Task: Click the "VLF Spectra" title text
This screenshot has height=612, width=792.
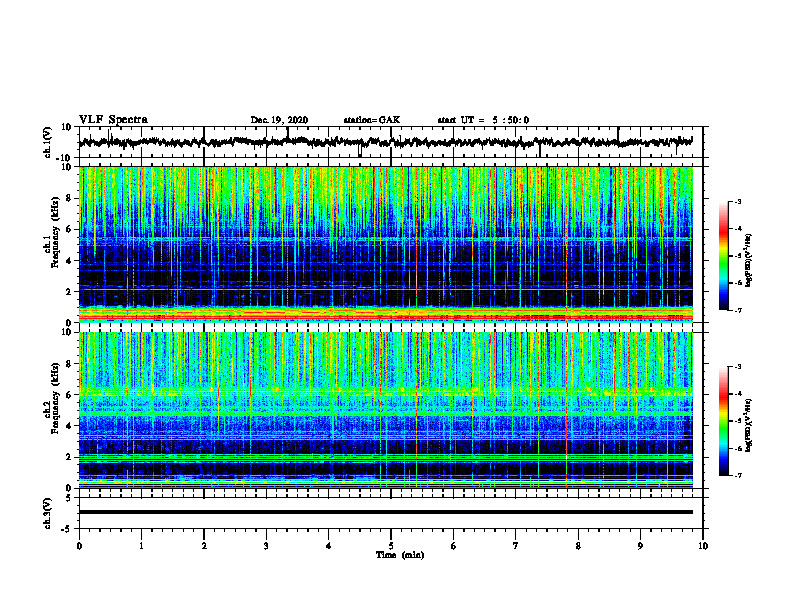Action: pyautogui.click(x=113, y=120)
